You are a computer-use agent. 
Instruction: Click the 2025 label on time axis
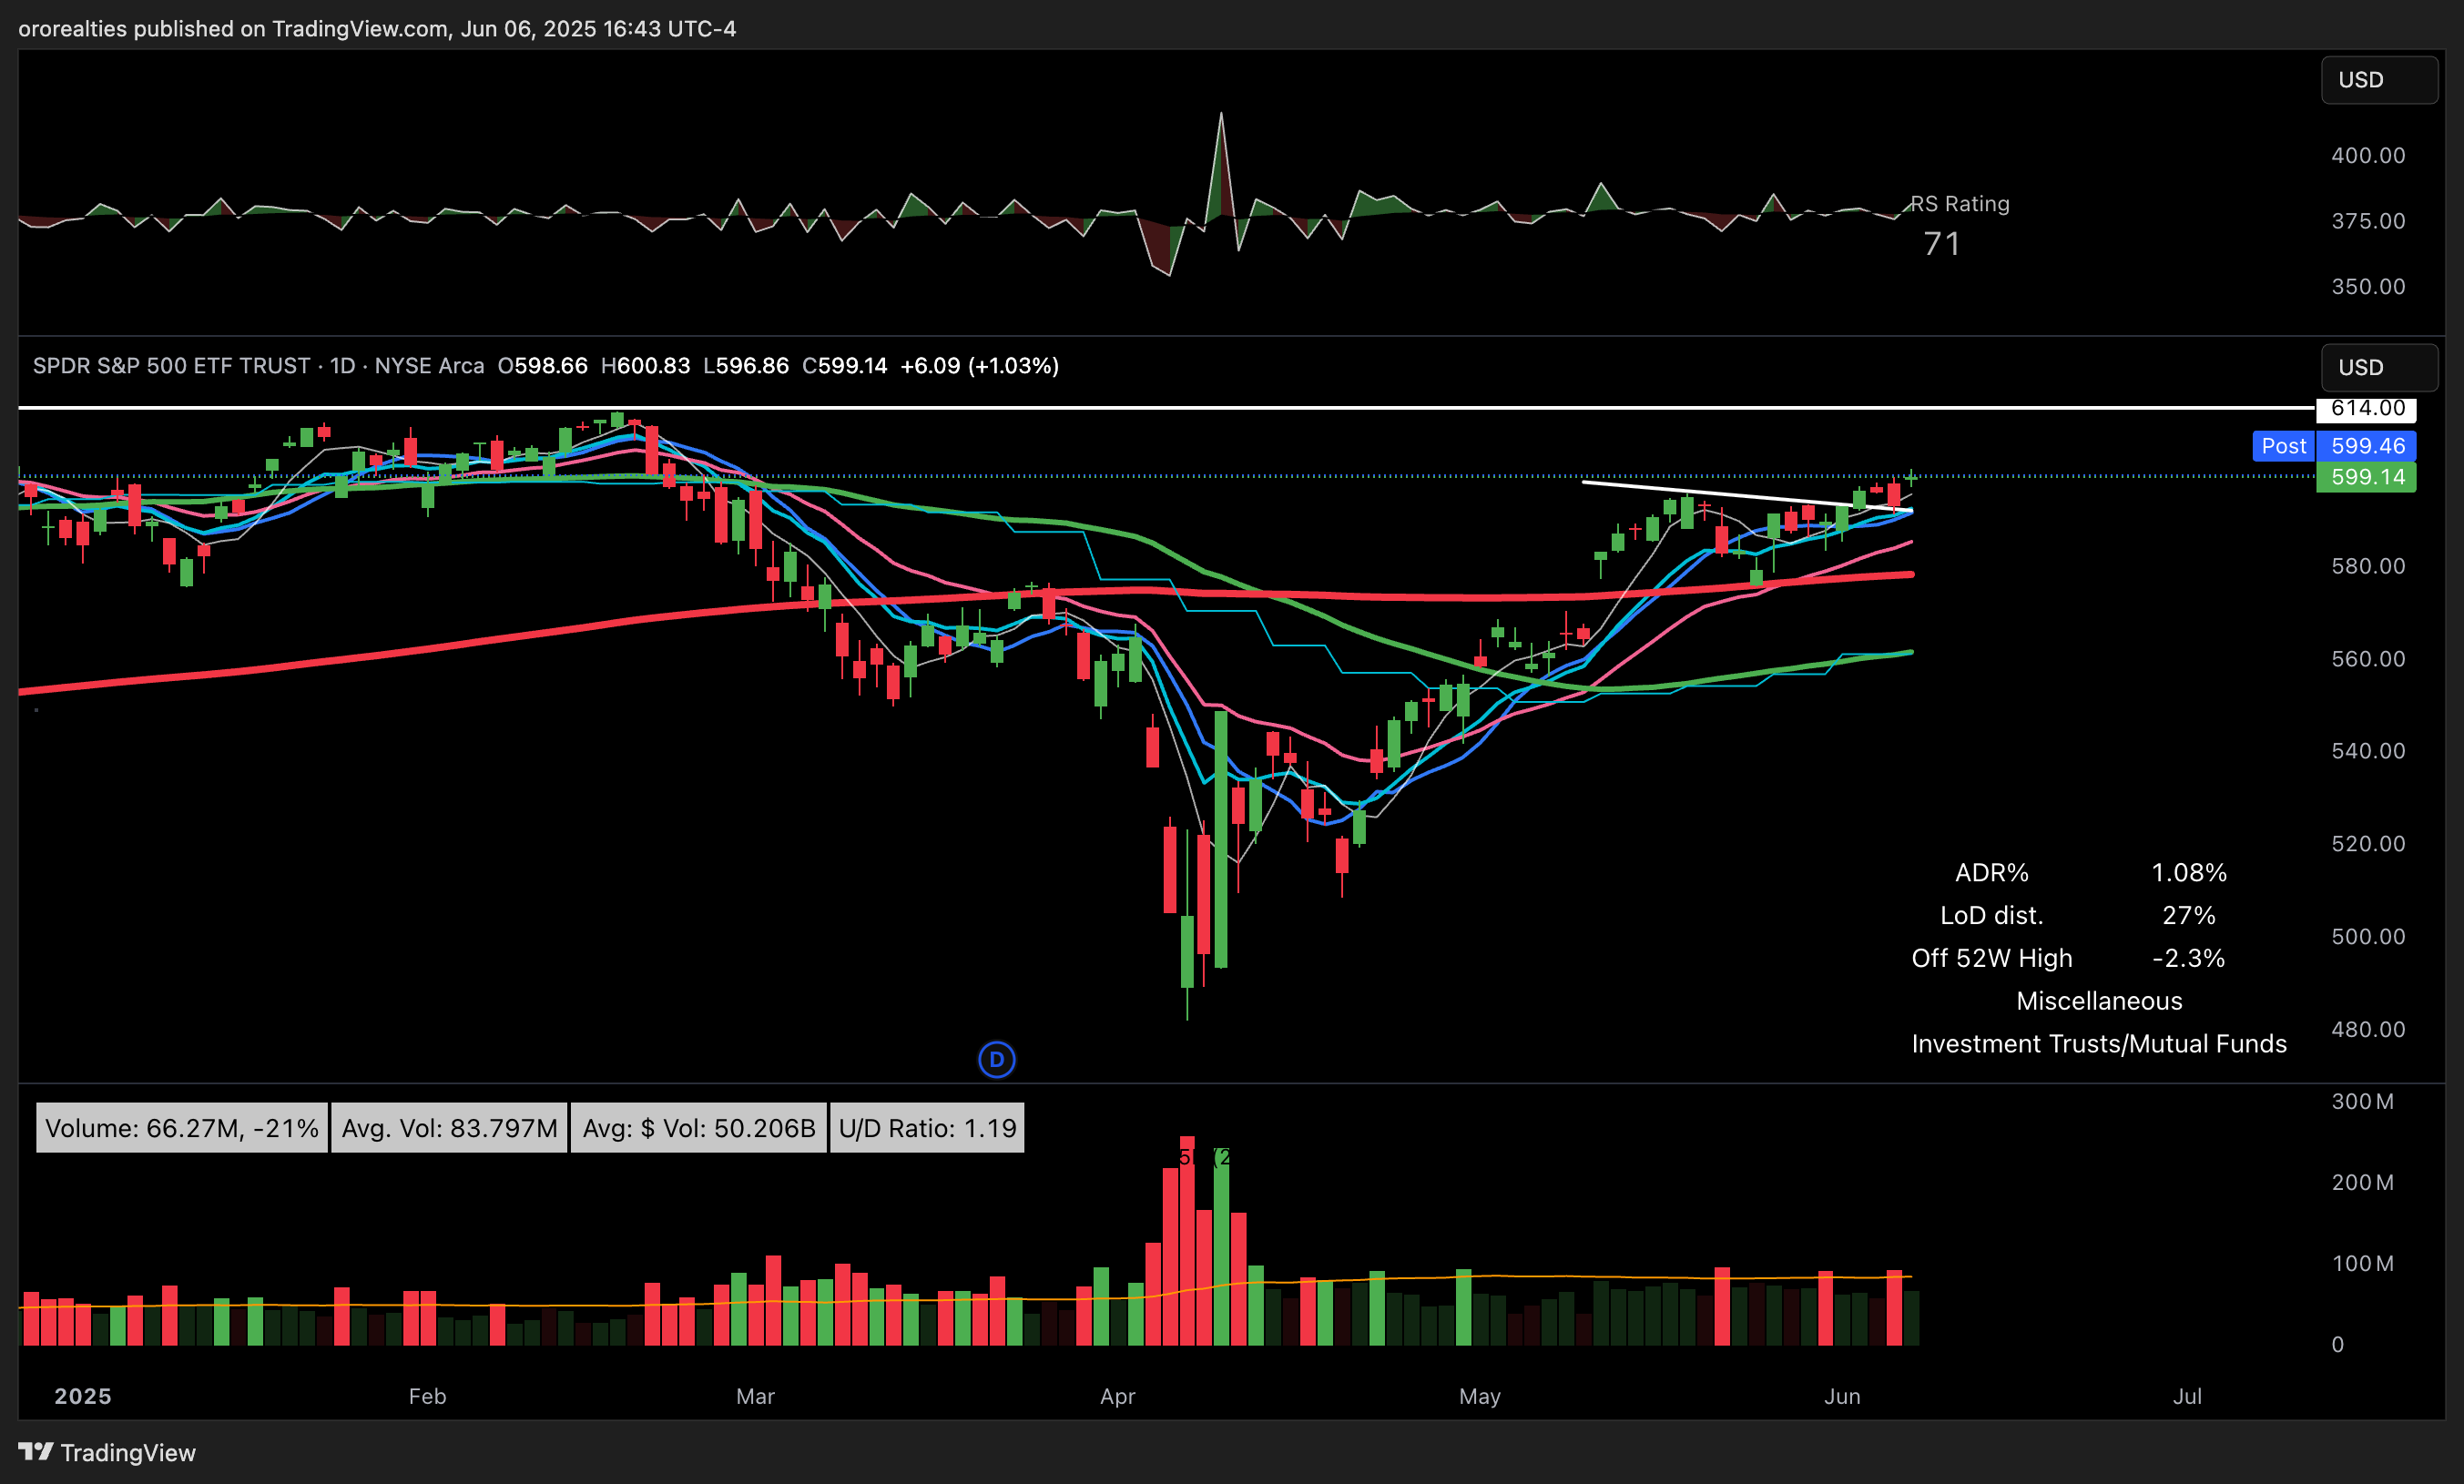point(83,1396)
